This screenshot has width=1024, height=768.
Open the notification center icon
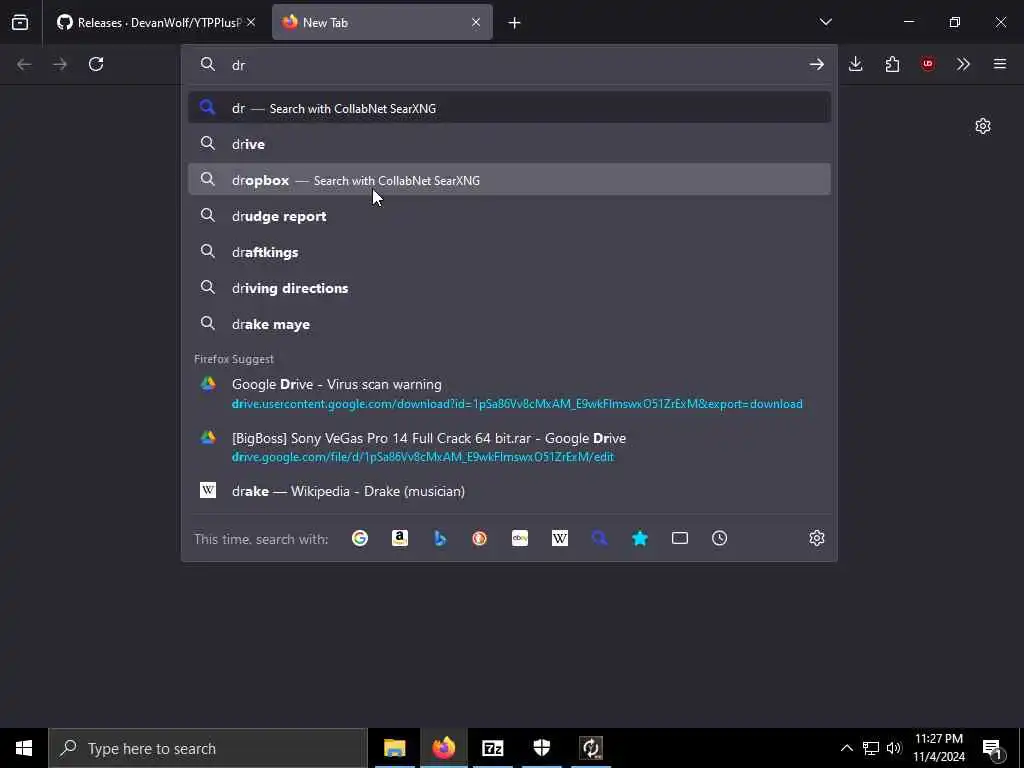coord(993,748)
